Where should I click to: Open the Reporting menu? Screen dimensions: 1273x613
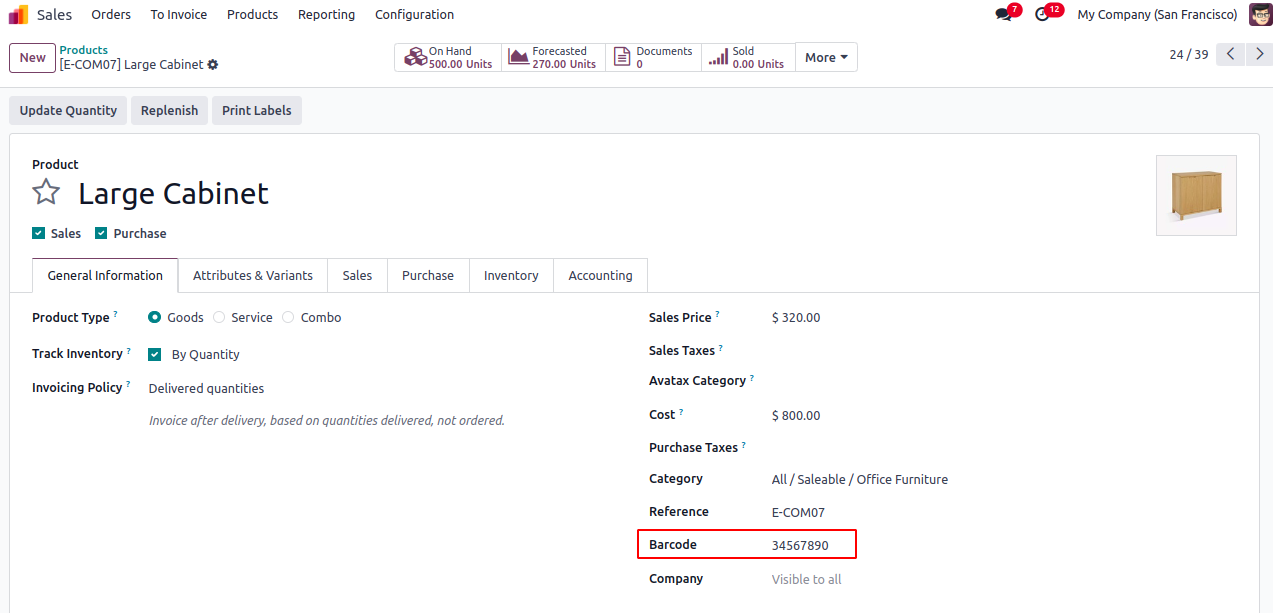pos(326,15)
